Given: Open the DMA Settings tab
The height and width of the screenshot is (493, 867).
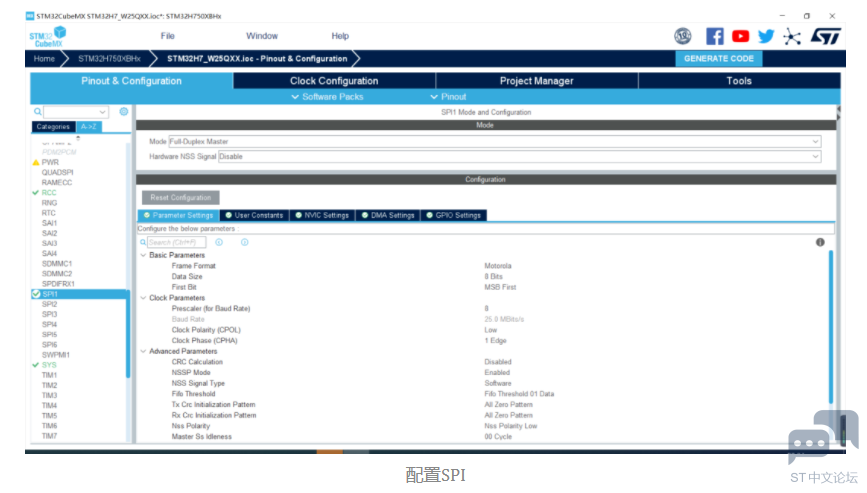Looking at the screenshot, I should coord(388,216).
